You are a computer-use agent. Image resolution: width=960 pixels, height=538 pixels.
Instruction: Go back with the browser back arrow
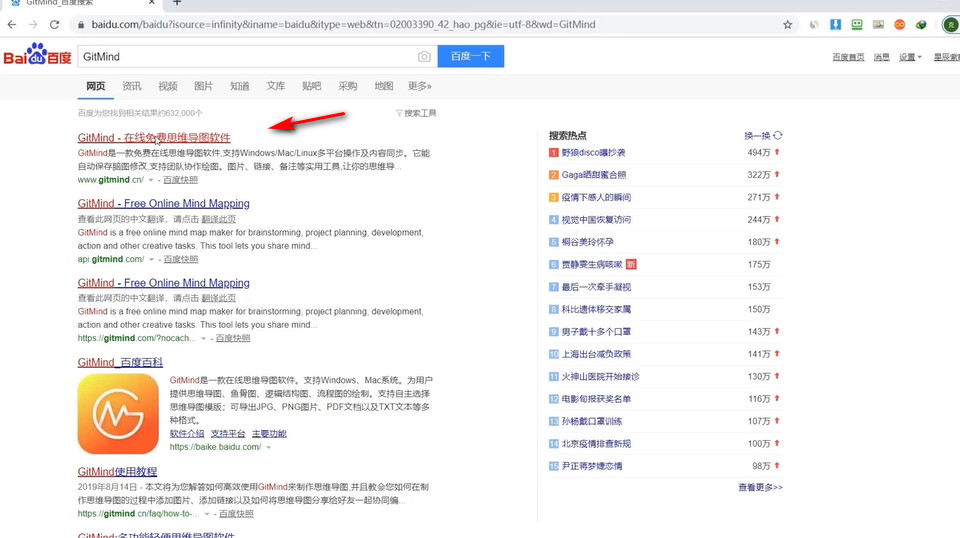tap(12, 24)
